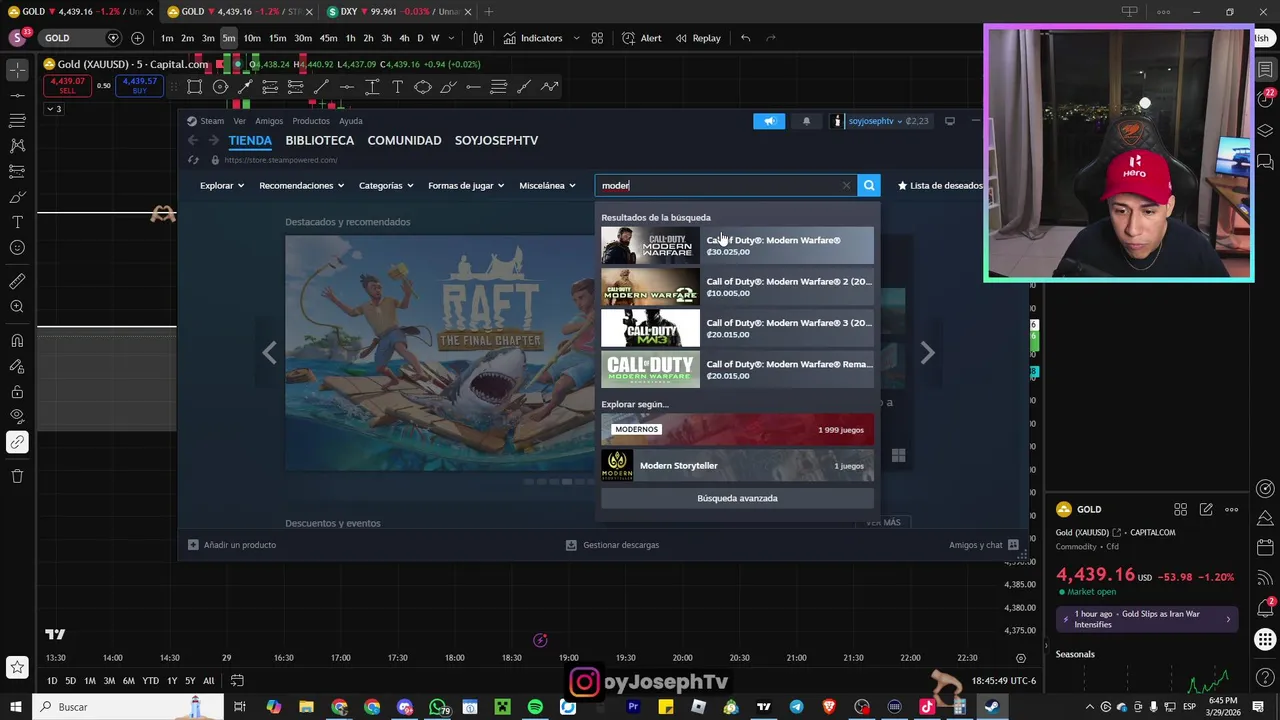The height and width of the screenshot is (720, 1280).
Task: Select the rectangle drawing tool in favorites bar
Action: click(x=194, y=87)
